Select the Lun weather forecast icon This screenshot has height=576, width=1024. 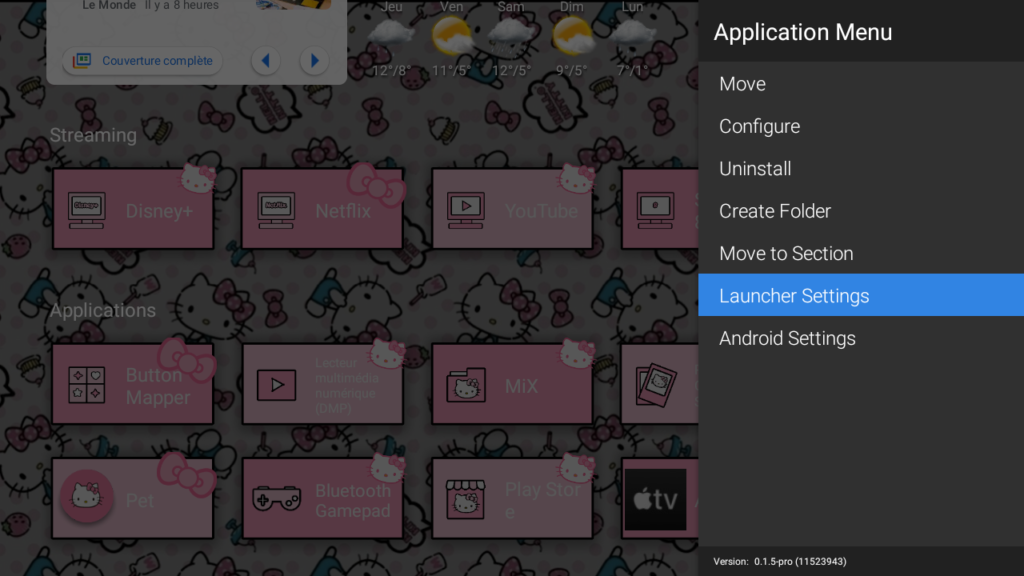(x=632, y=35)
